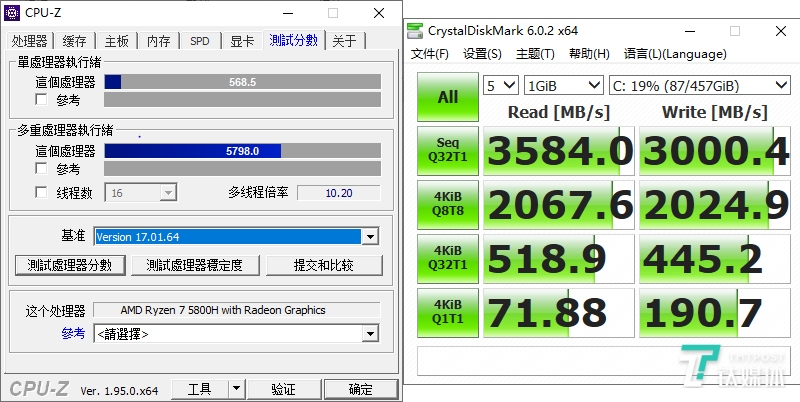This screenshot has width=800, height=402.
Task: Open the arrow dropdown beside 工具
Action: (236, 389)
